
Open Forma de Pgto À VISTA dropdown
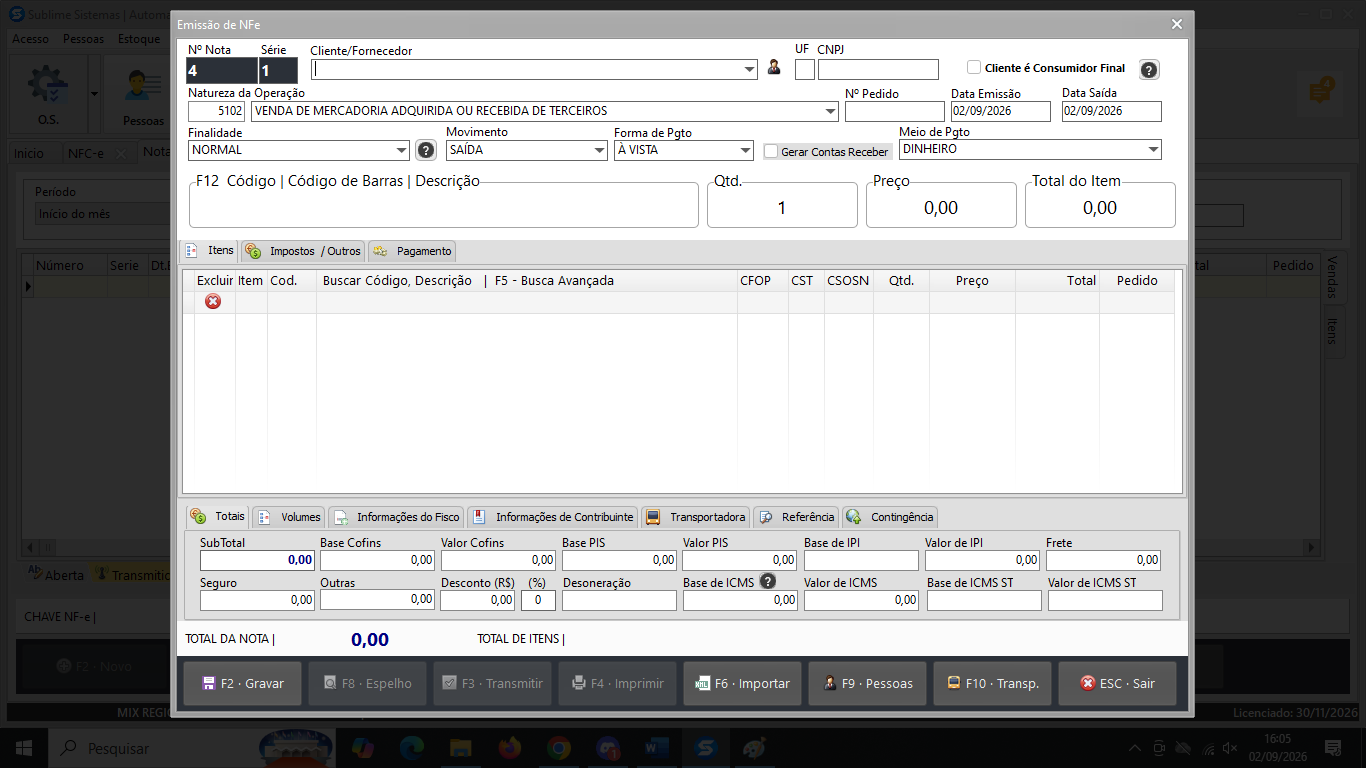(x=746, y=150)
